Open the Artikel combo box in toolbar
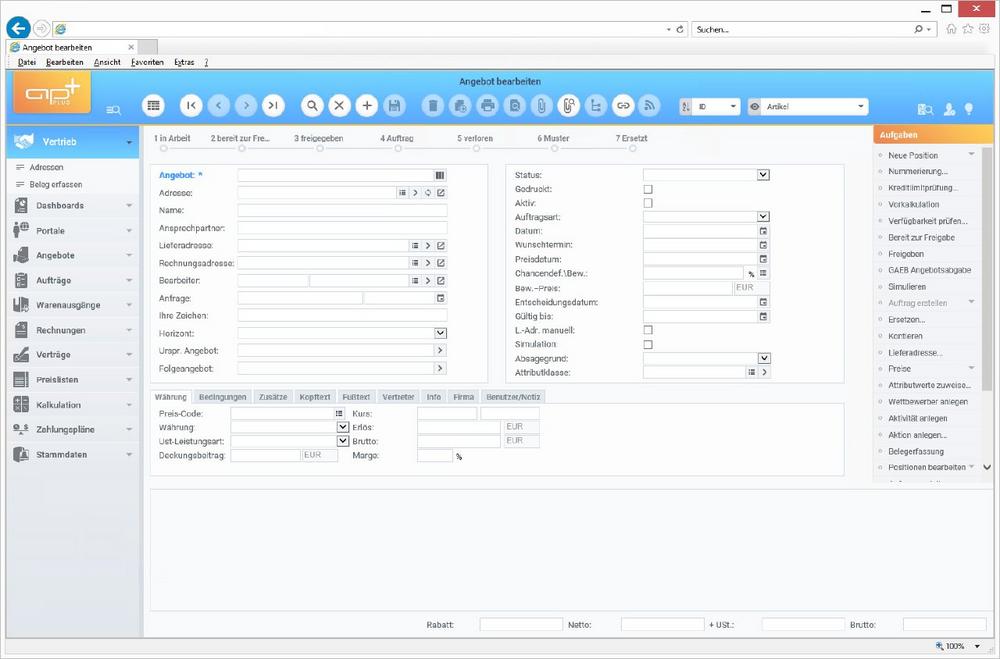Viewport: 1000px width, 659px height. (860, 106)
